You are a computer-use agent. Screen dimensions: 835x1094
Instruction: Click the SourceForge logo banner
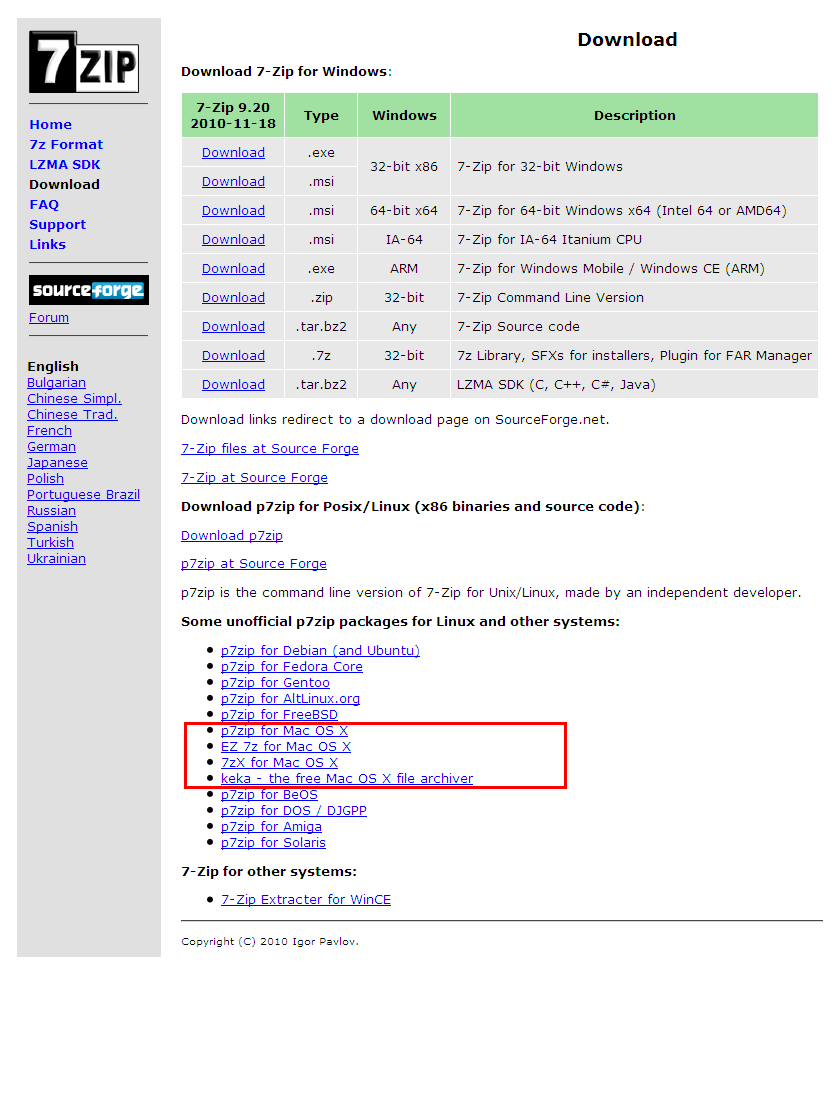point(89,290)
